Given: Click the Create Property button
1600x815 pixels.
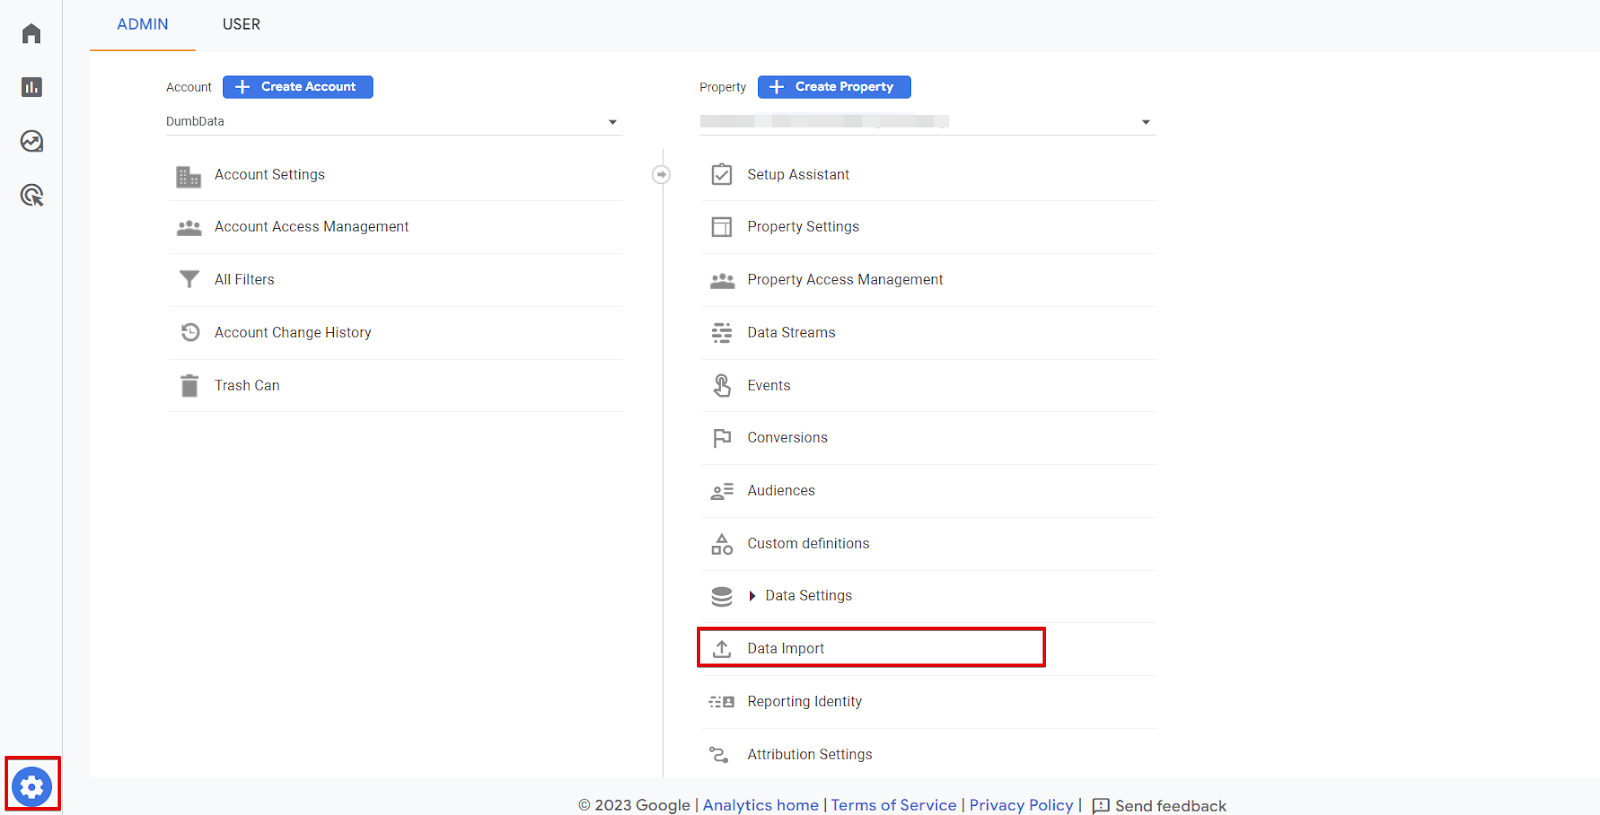Looking at the screenshot, I should pos(834,87).
